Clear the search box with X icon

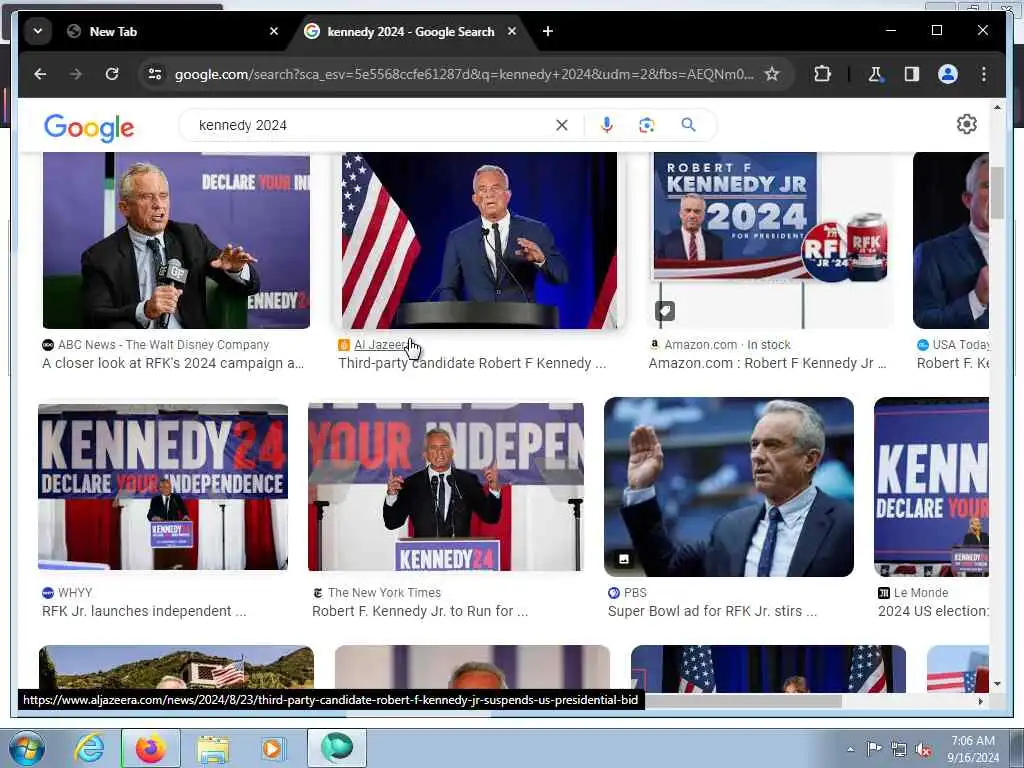point(562,125)
